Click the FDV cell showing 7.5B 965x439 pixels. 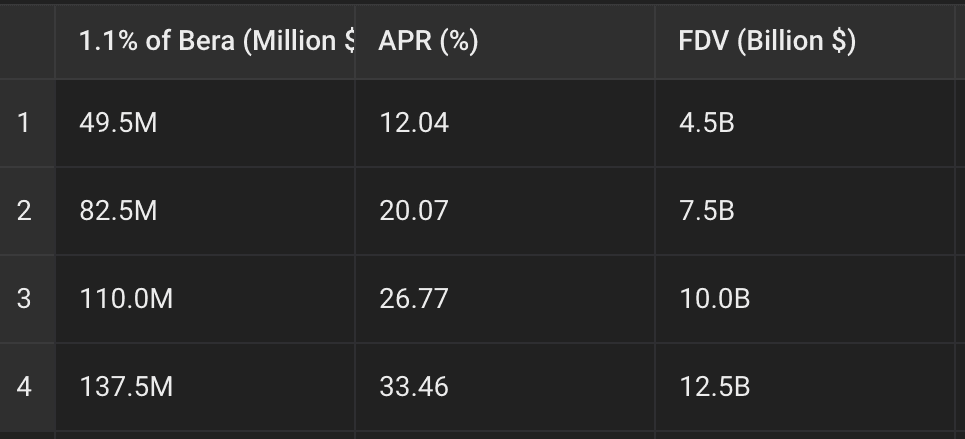point(804,211)
